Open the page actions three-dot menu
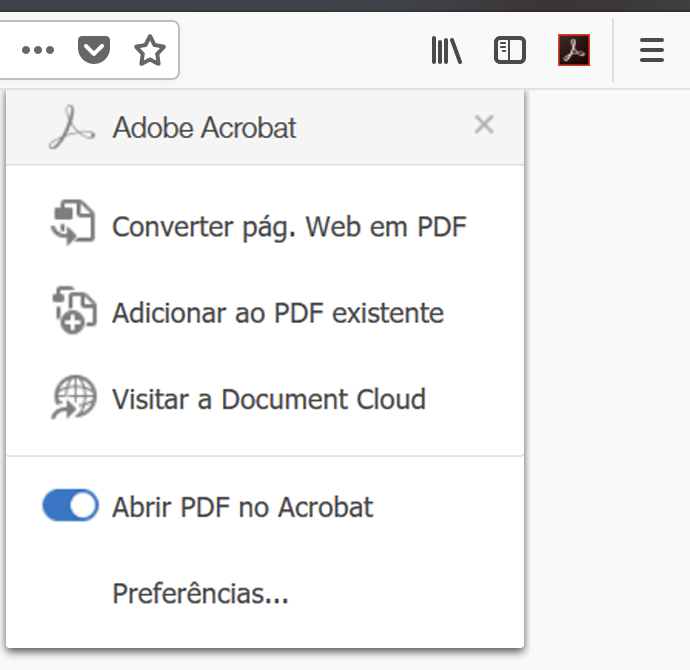The image size is (690, 670). pyautogui.click(x=38, y=50)
